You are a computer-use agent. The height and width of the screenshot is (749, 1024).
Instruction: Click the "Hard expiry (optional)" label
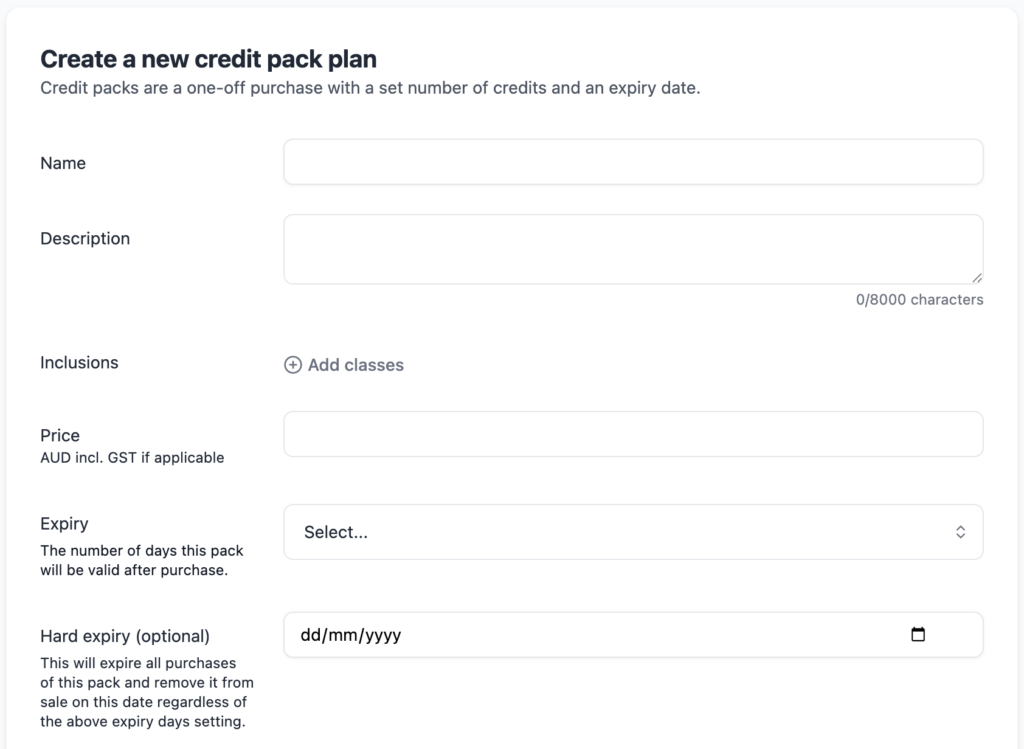[125, 635]
